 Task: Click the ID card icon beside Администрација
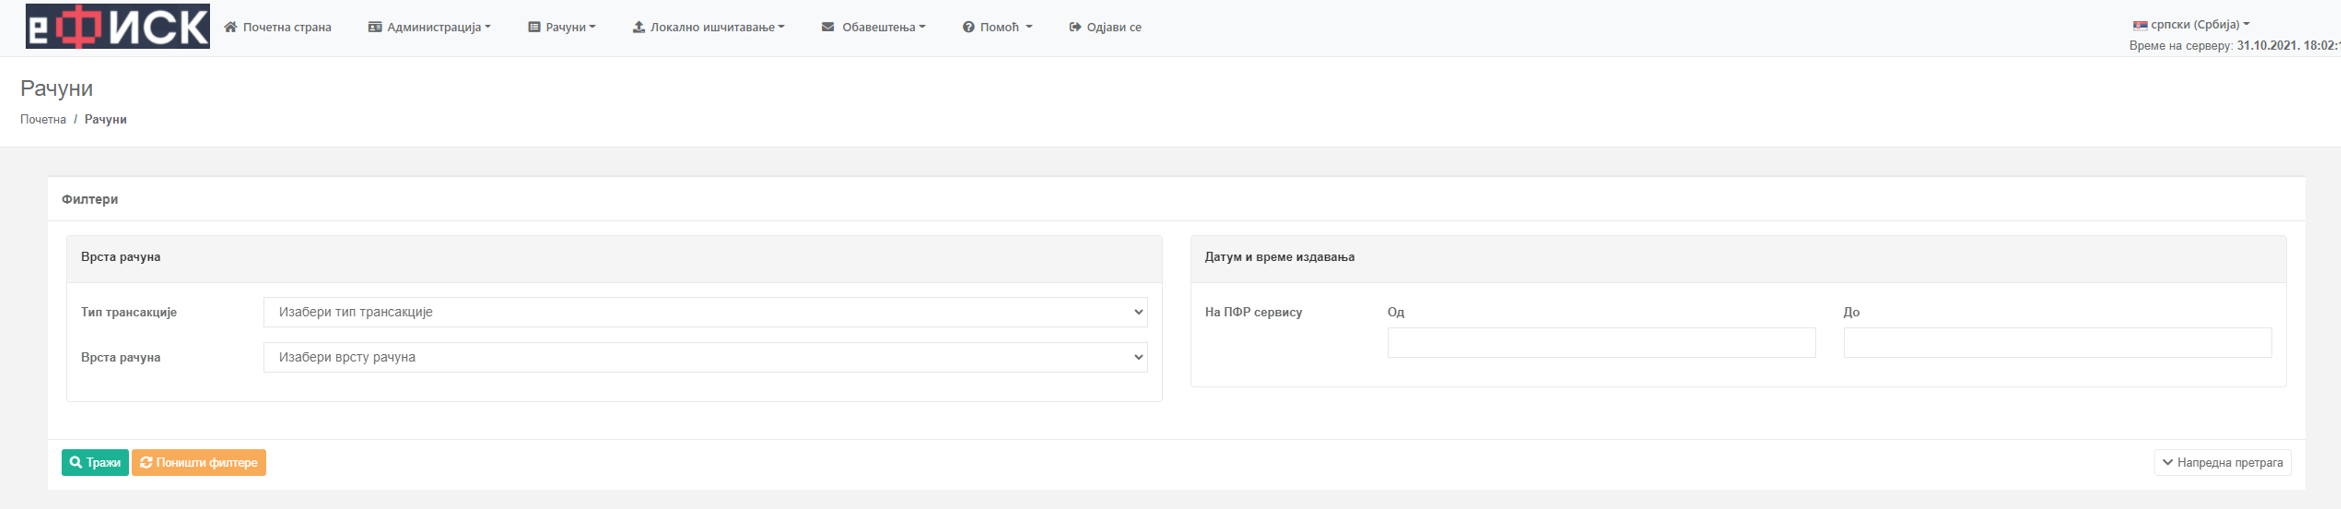375,27
